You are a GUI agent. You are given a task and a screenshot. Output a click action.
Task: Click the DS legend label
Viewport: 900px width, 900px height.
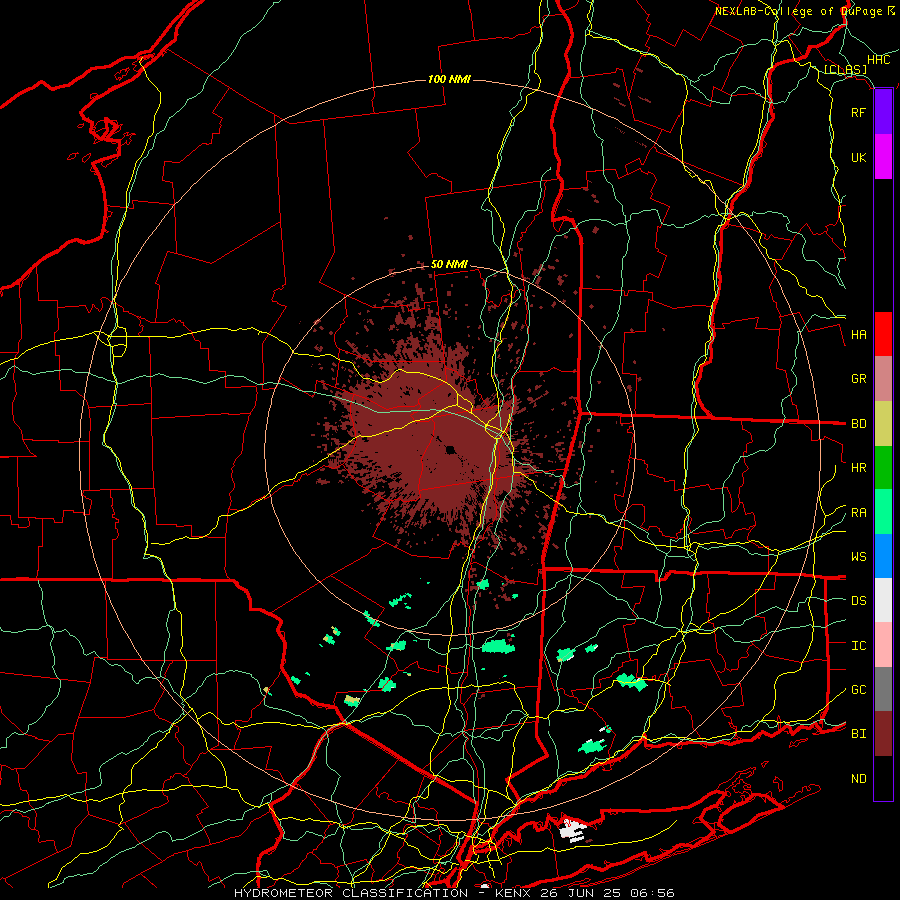point(858,601)
